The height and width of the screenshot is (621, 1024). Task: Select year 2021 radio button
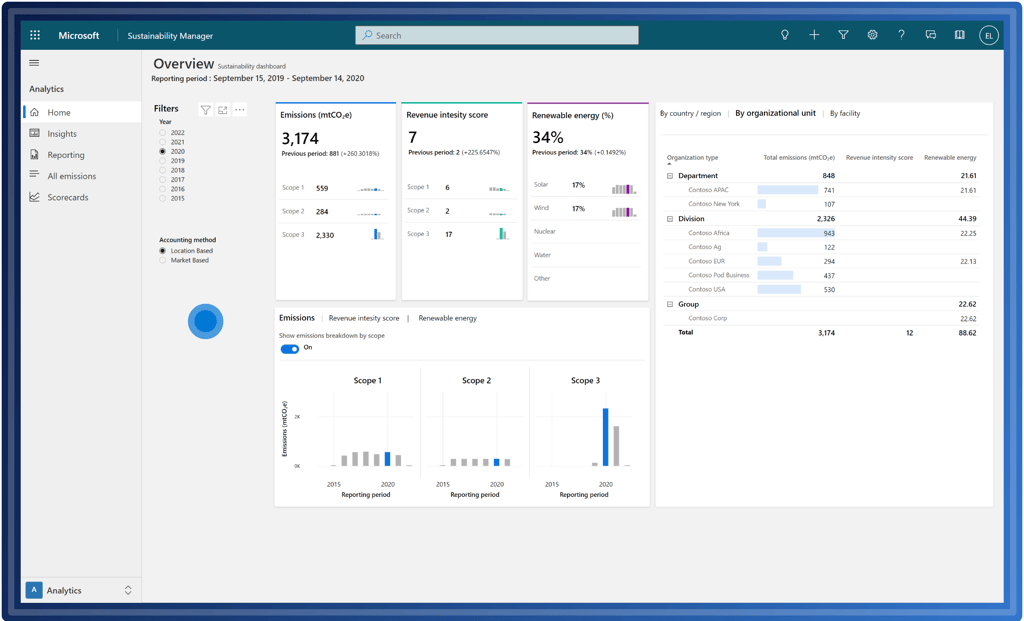coord(163,142)
